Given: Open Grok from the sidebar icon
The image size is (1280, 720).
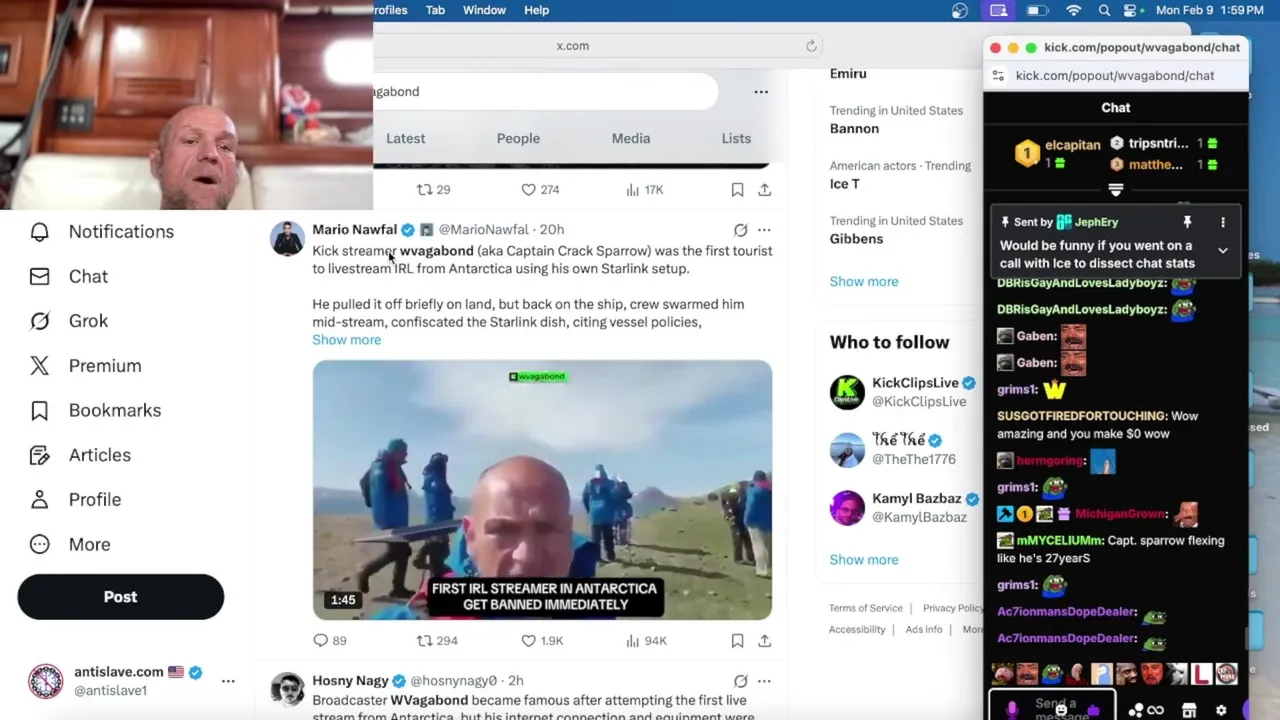Looking at the screenshot, I should coord(39,321).
